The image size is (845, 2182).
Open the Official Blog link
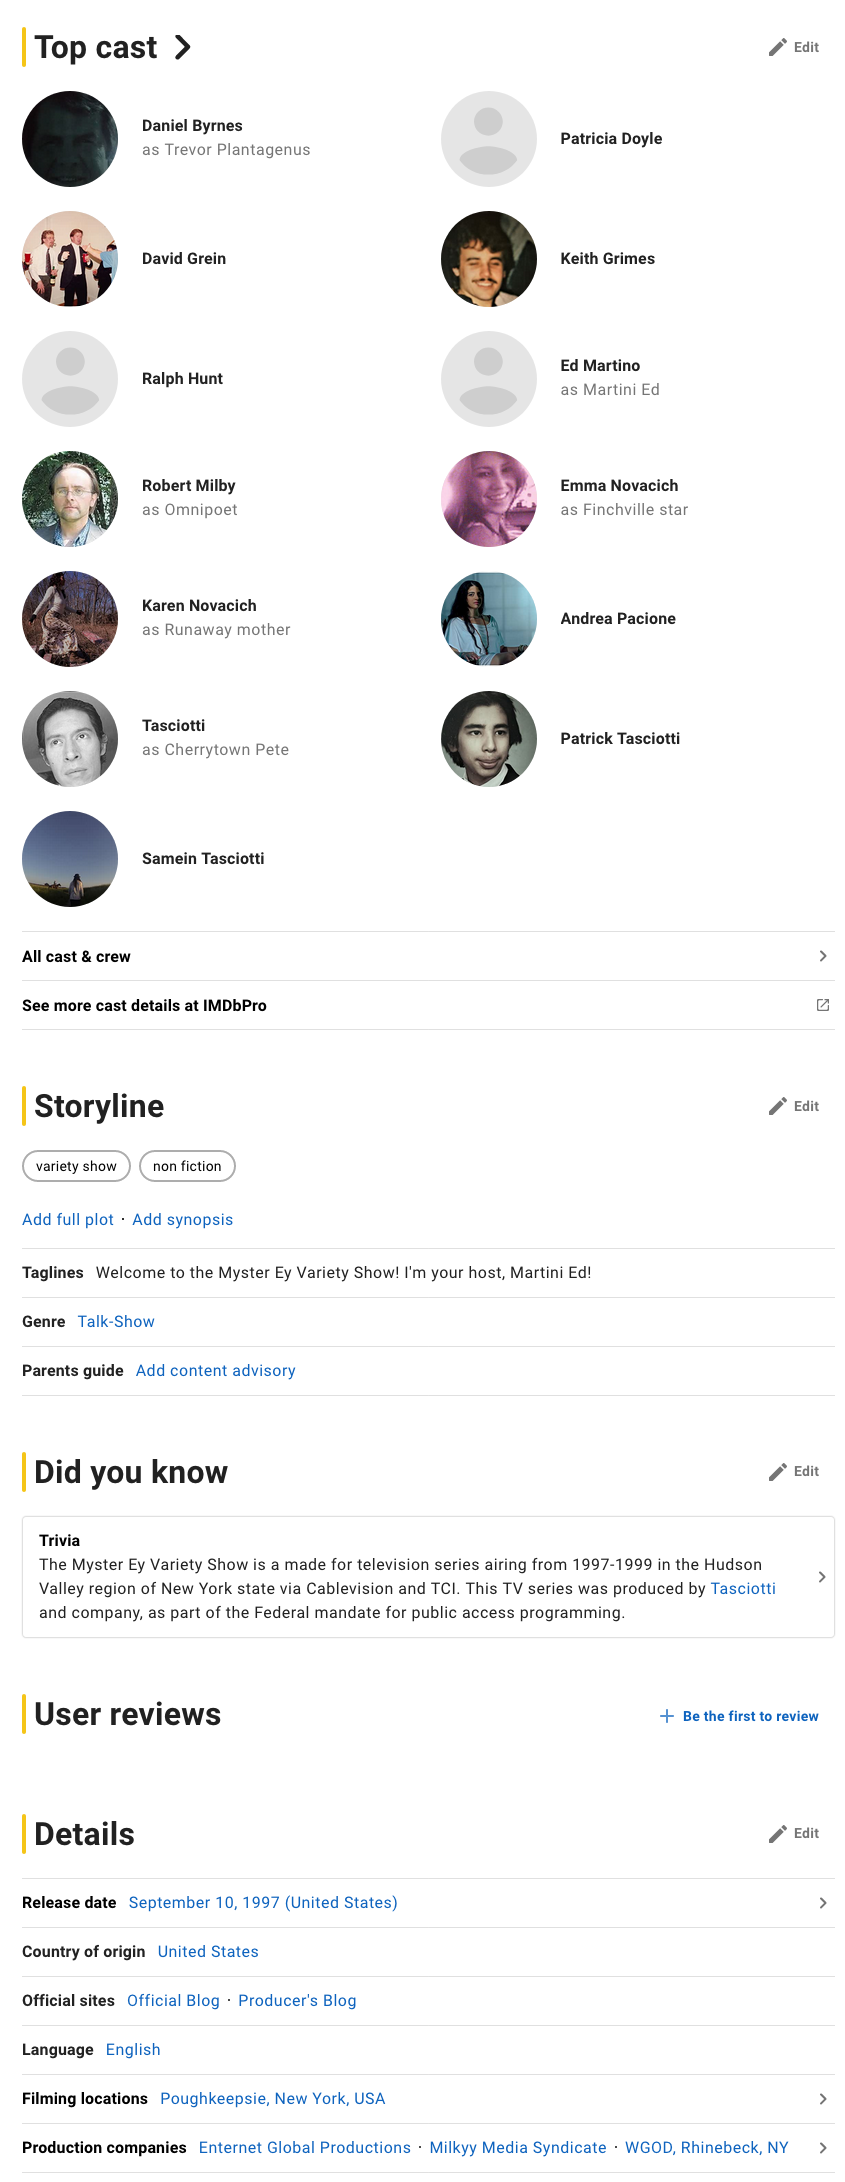[x=173, y=2000]
